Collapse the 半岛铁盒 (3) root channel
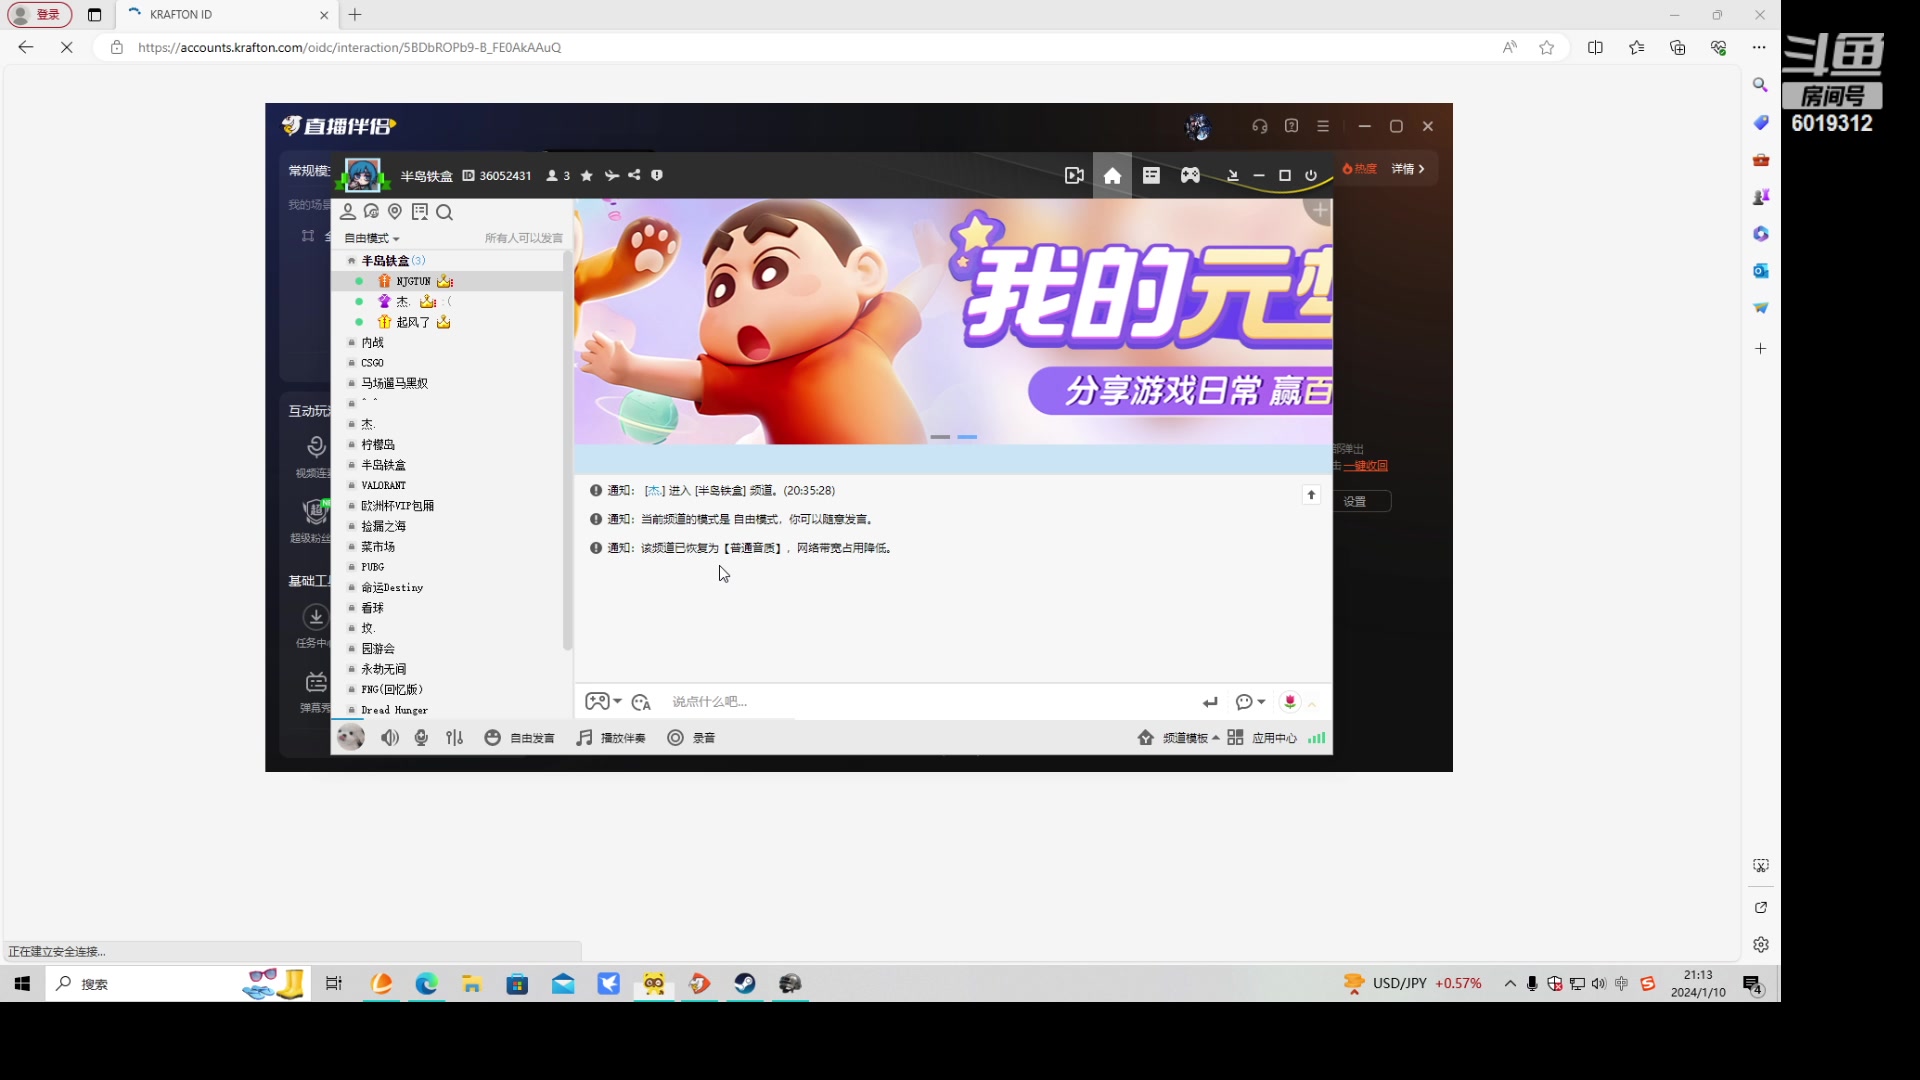 (x=352, y=261)
